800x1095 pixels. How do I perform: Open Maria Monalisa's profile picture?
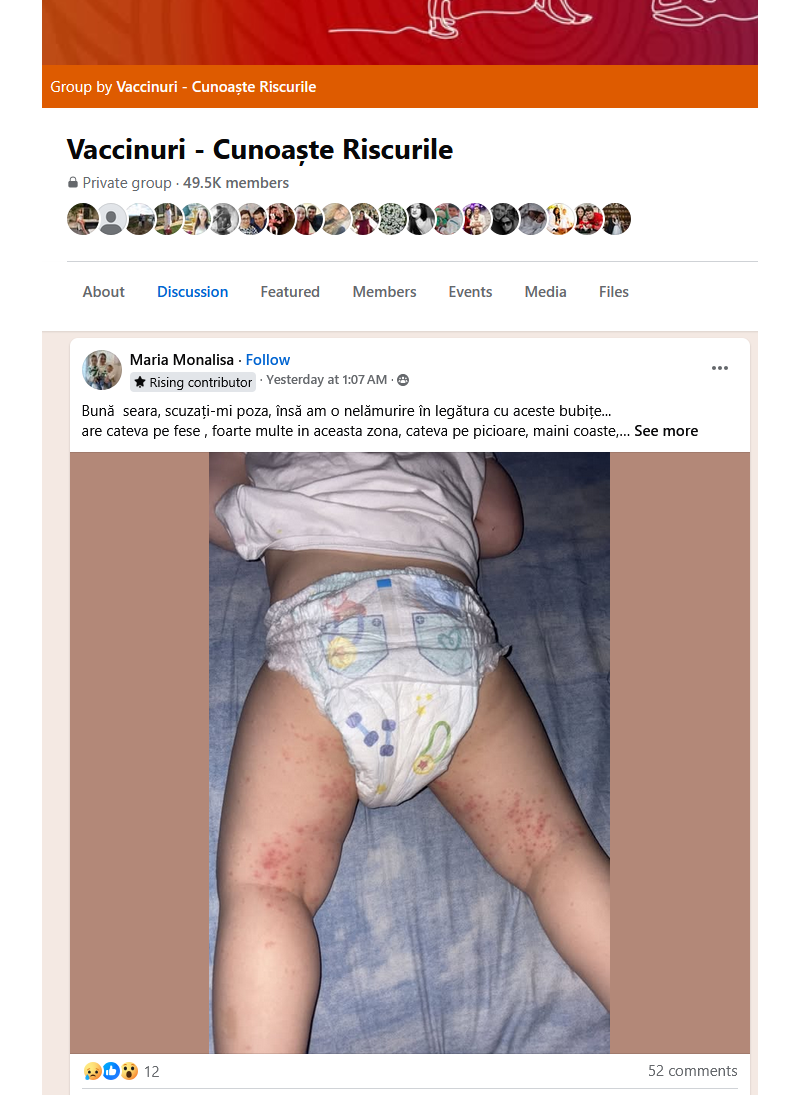tap(102, 370)
